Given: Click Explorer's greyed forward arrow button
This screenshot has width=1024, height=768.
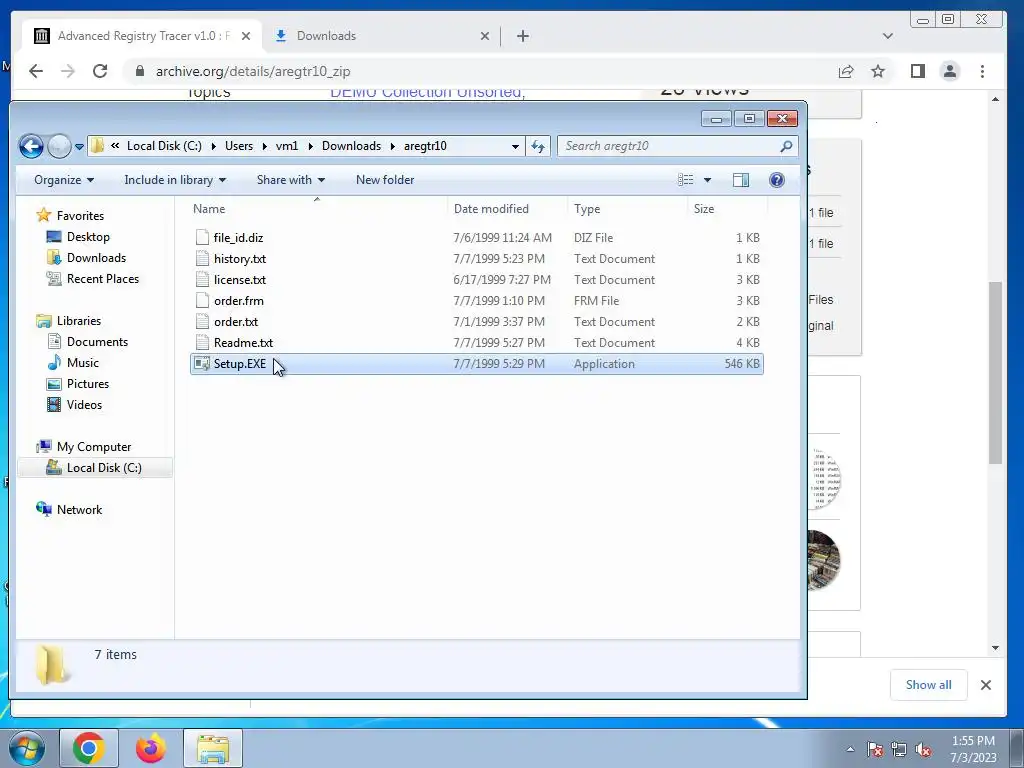Looking at the screenshot, I should tap(59, 146).
